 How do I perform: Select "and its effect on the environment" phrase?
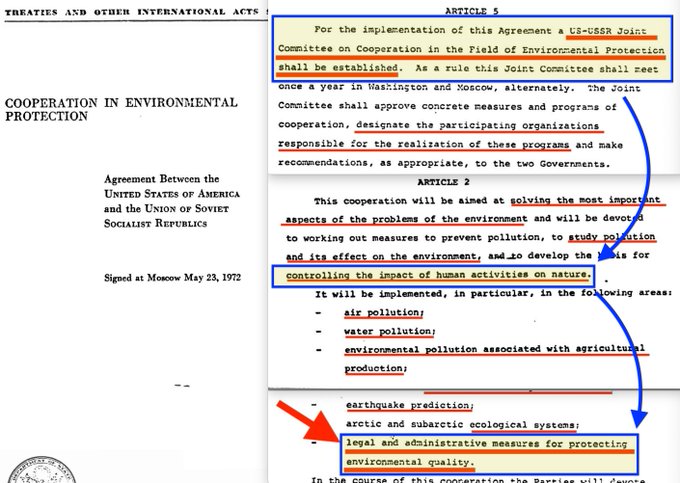[x=382, y=256]
